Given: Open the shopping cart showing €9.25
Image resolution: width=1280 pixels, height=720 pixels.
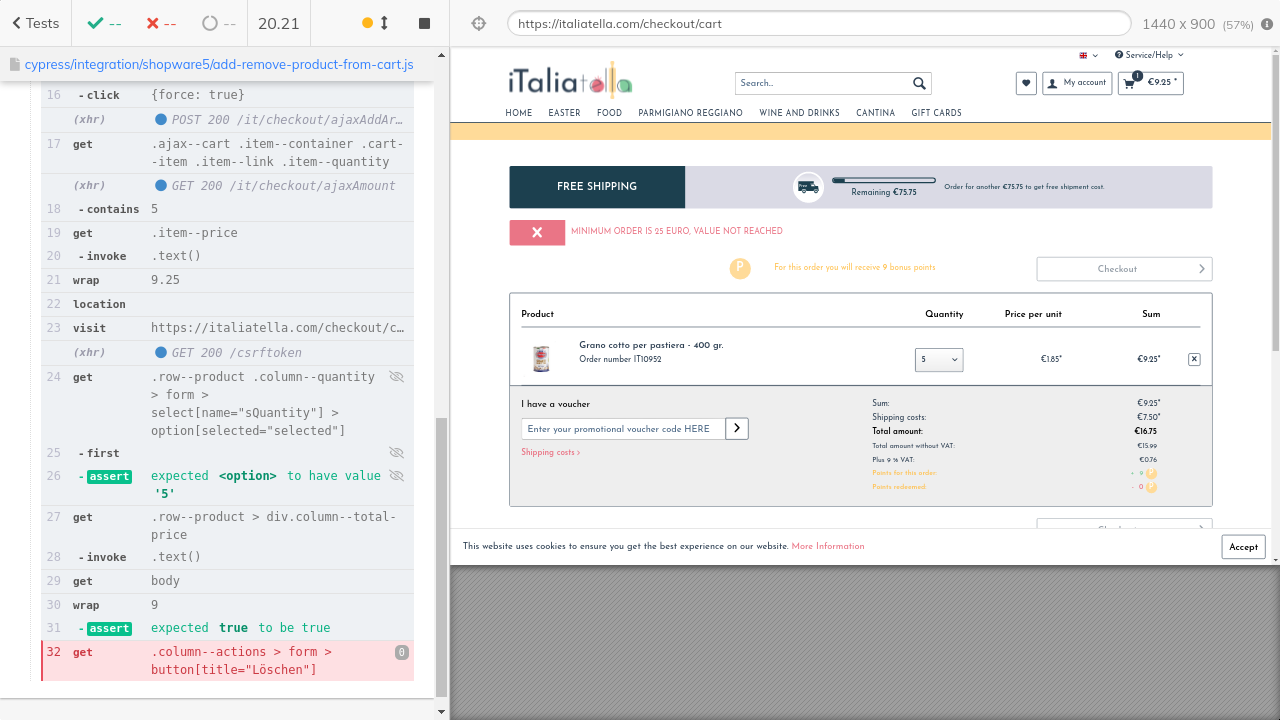Looking at the screenshot, I should pos(1151,83).
